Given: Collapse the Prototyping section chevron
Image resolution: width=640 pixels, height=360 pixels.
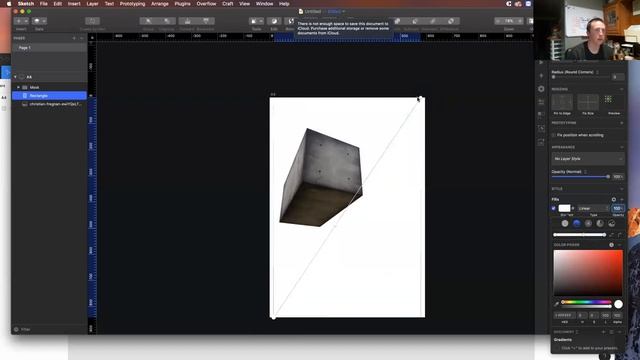Looking at the screenshot, I should (622, 123).
